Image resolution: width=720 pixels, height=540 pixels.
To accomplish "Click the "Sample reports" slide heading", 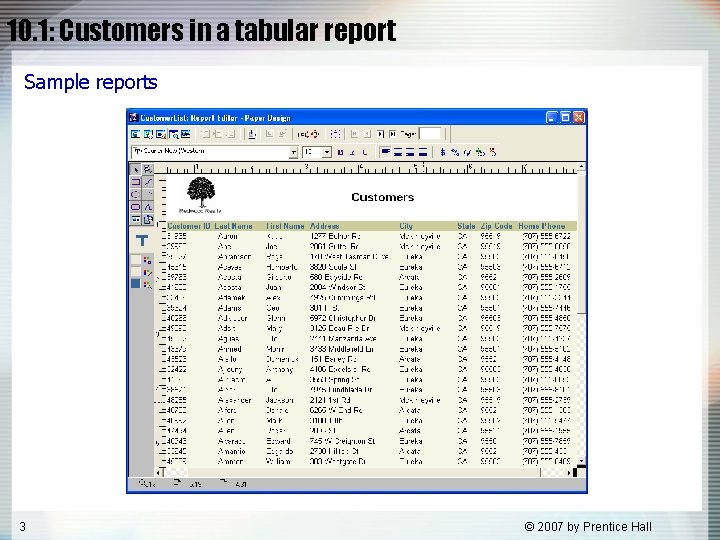I will 90,82.
